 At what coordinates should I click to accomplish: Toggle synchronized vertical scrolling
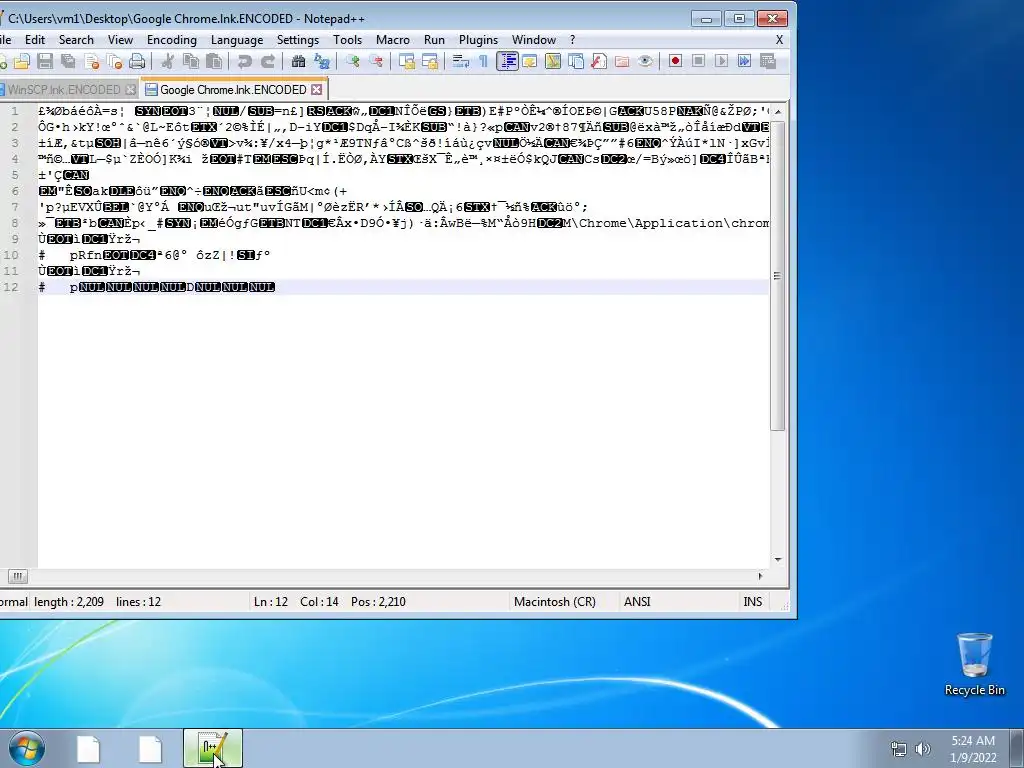pyautogui.click(x=407, y=61)
